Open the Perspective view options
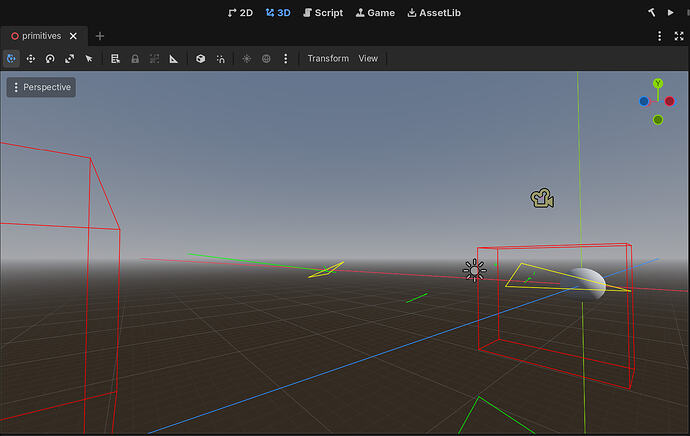690x436 pixels. click(41, 87)
